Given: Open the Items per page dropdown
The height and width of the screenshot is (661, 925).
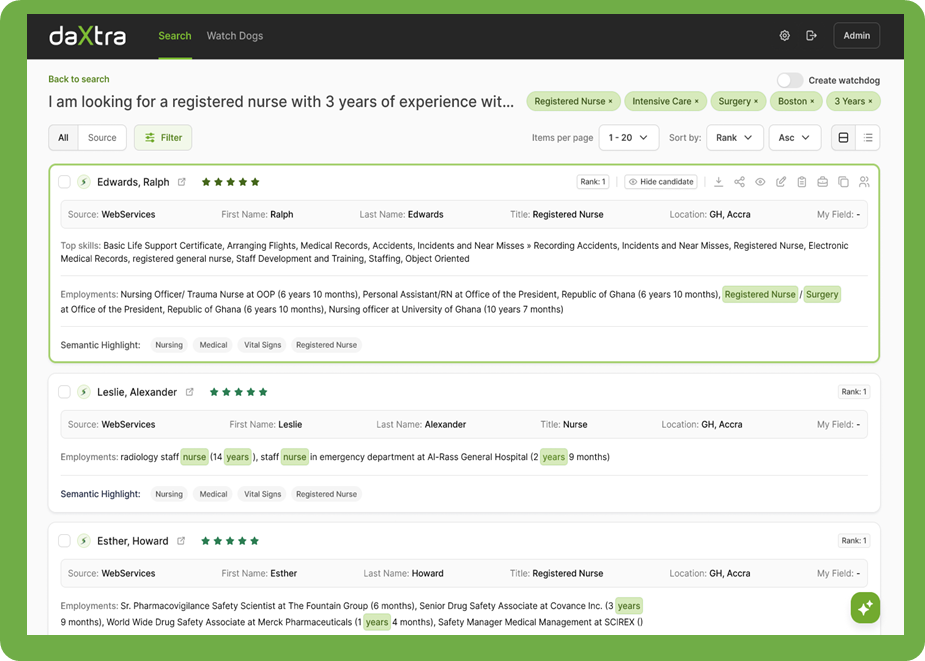Looking at the screenshot, I should pos(628,138).
